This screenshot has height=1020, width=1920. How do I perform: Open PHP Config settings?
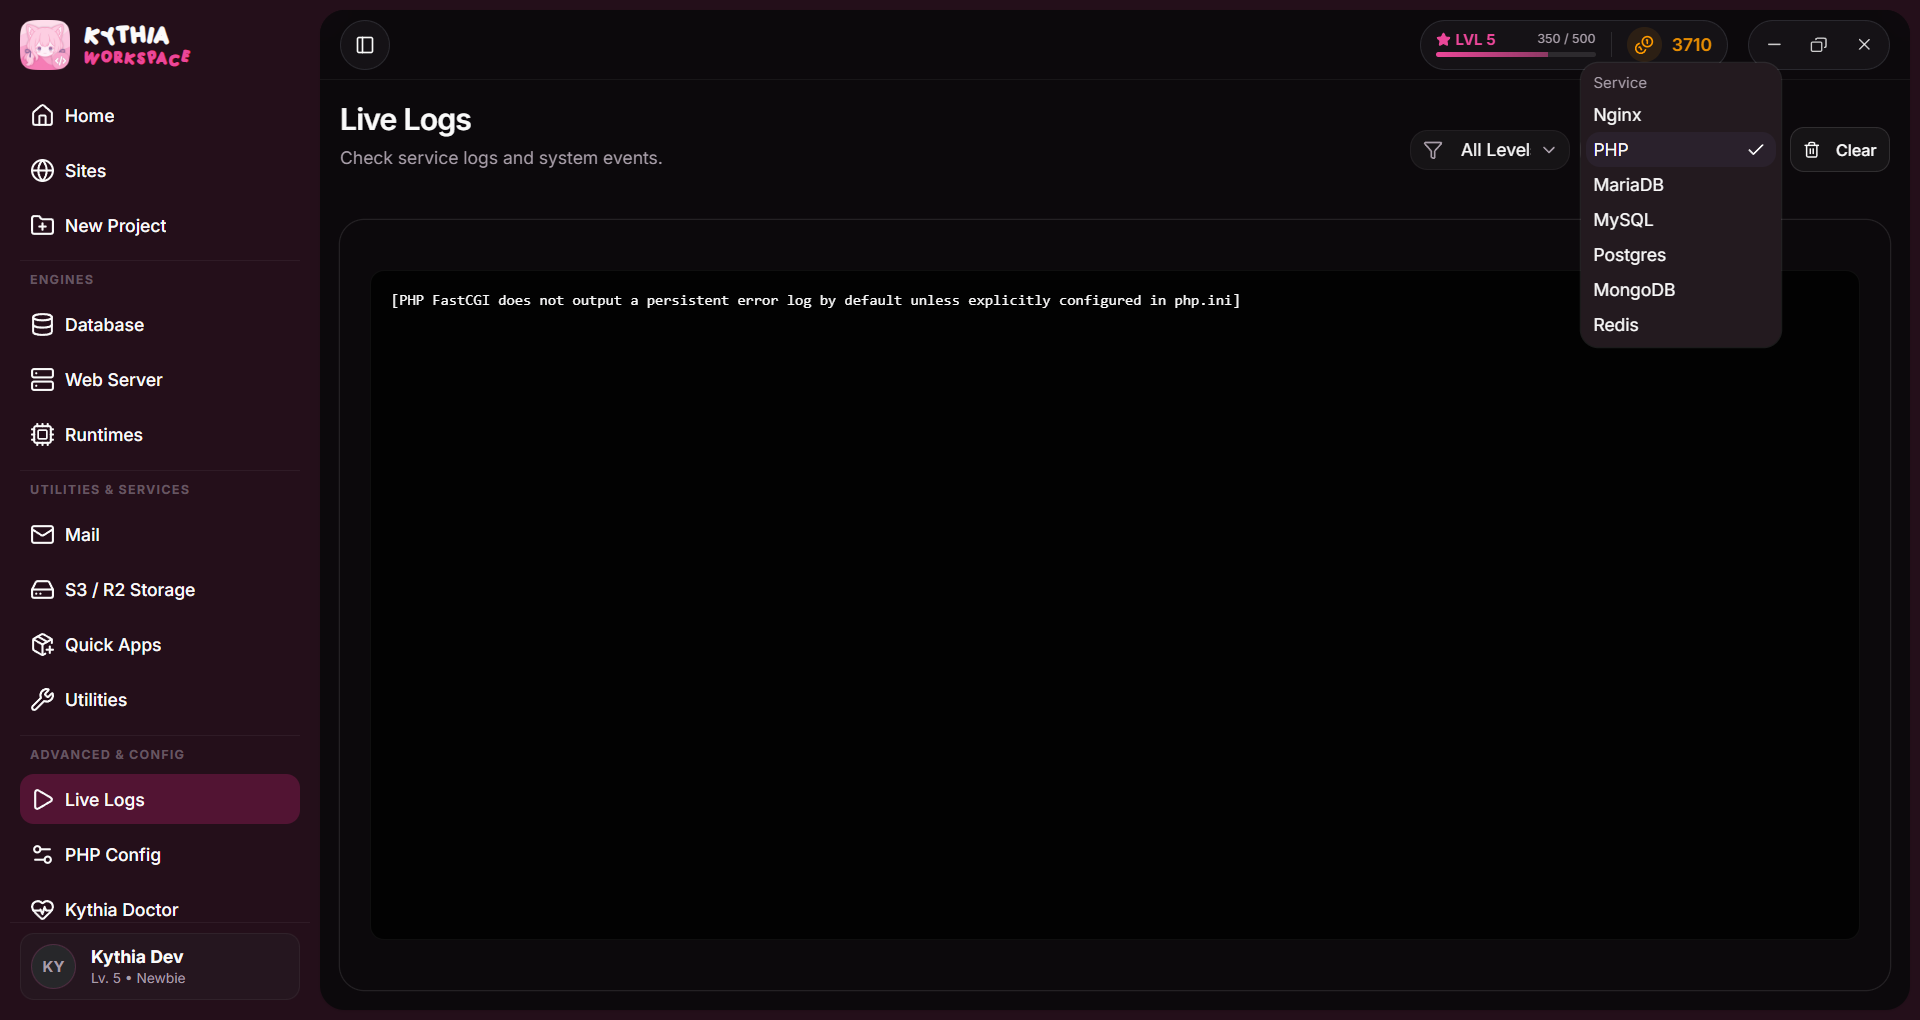click(x=160, y=854)
